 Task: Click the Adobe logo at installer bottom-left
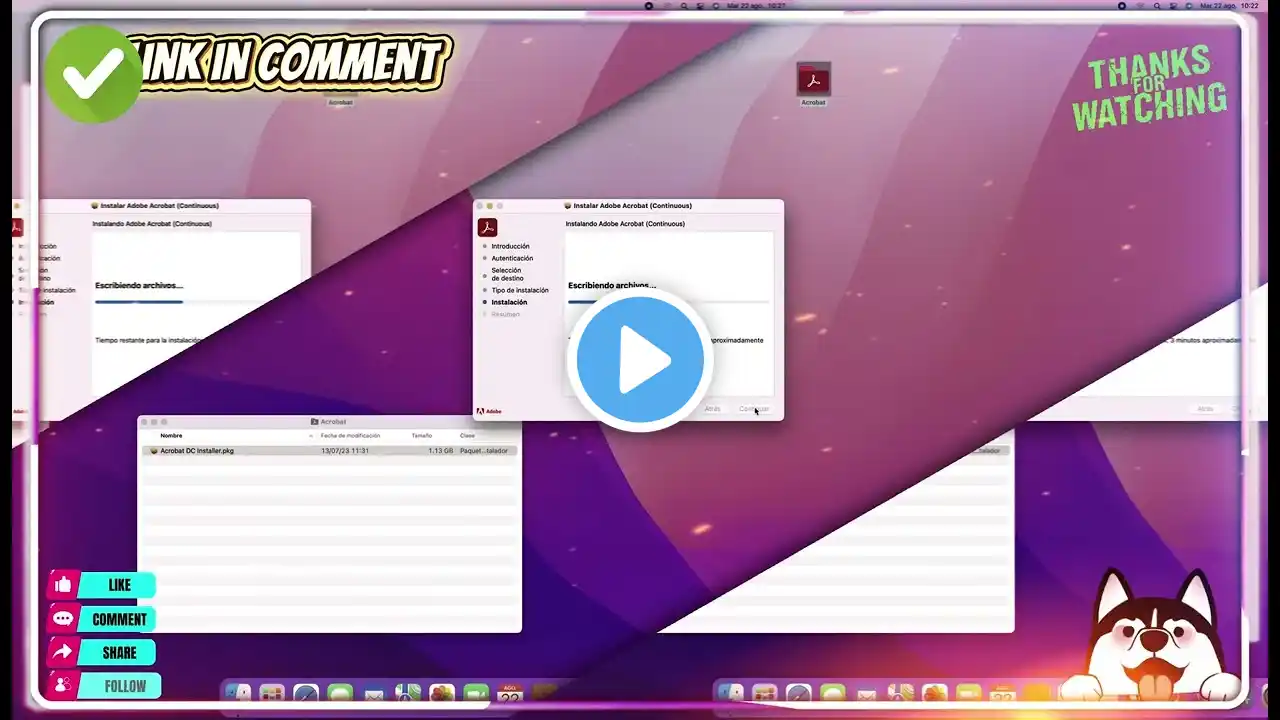[489, 411]
